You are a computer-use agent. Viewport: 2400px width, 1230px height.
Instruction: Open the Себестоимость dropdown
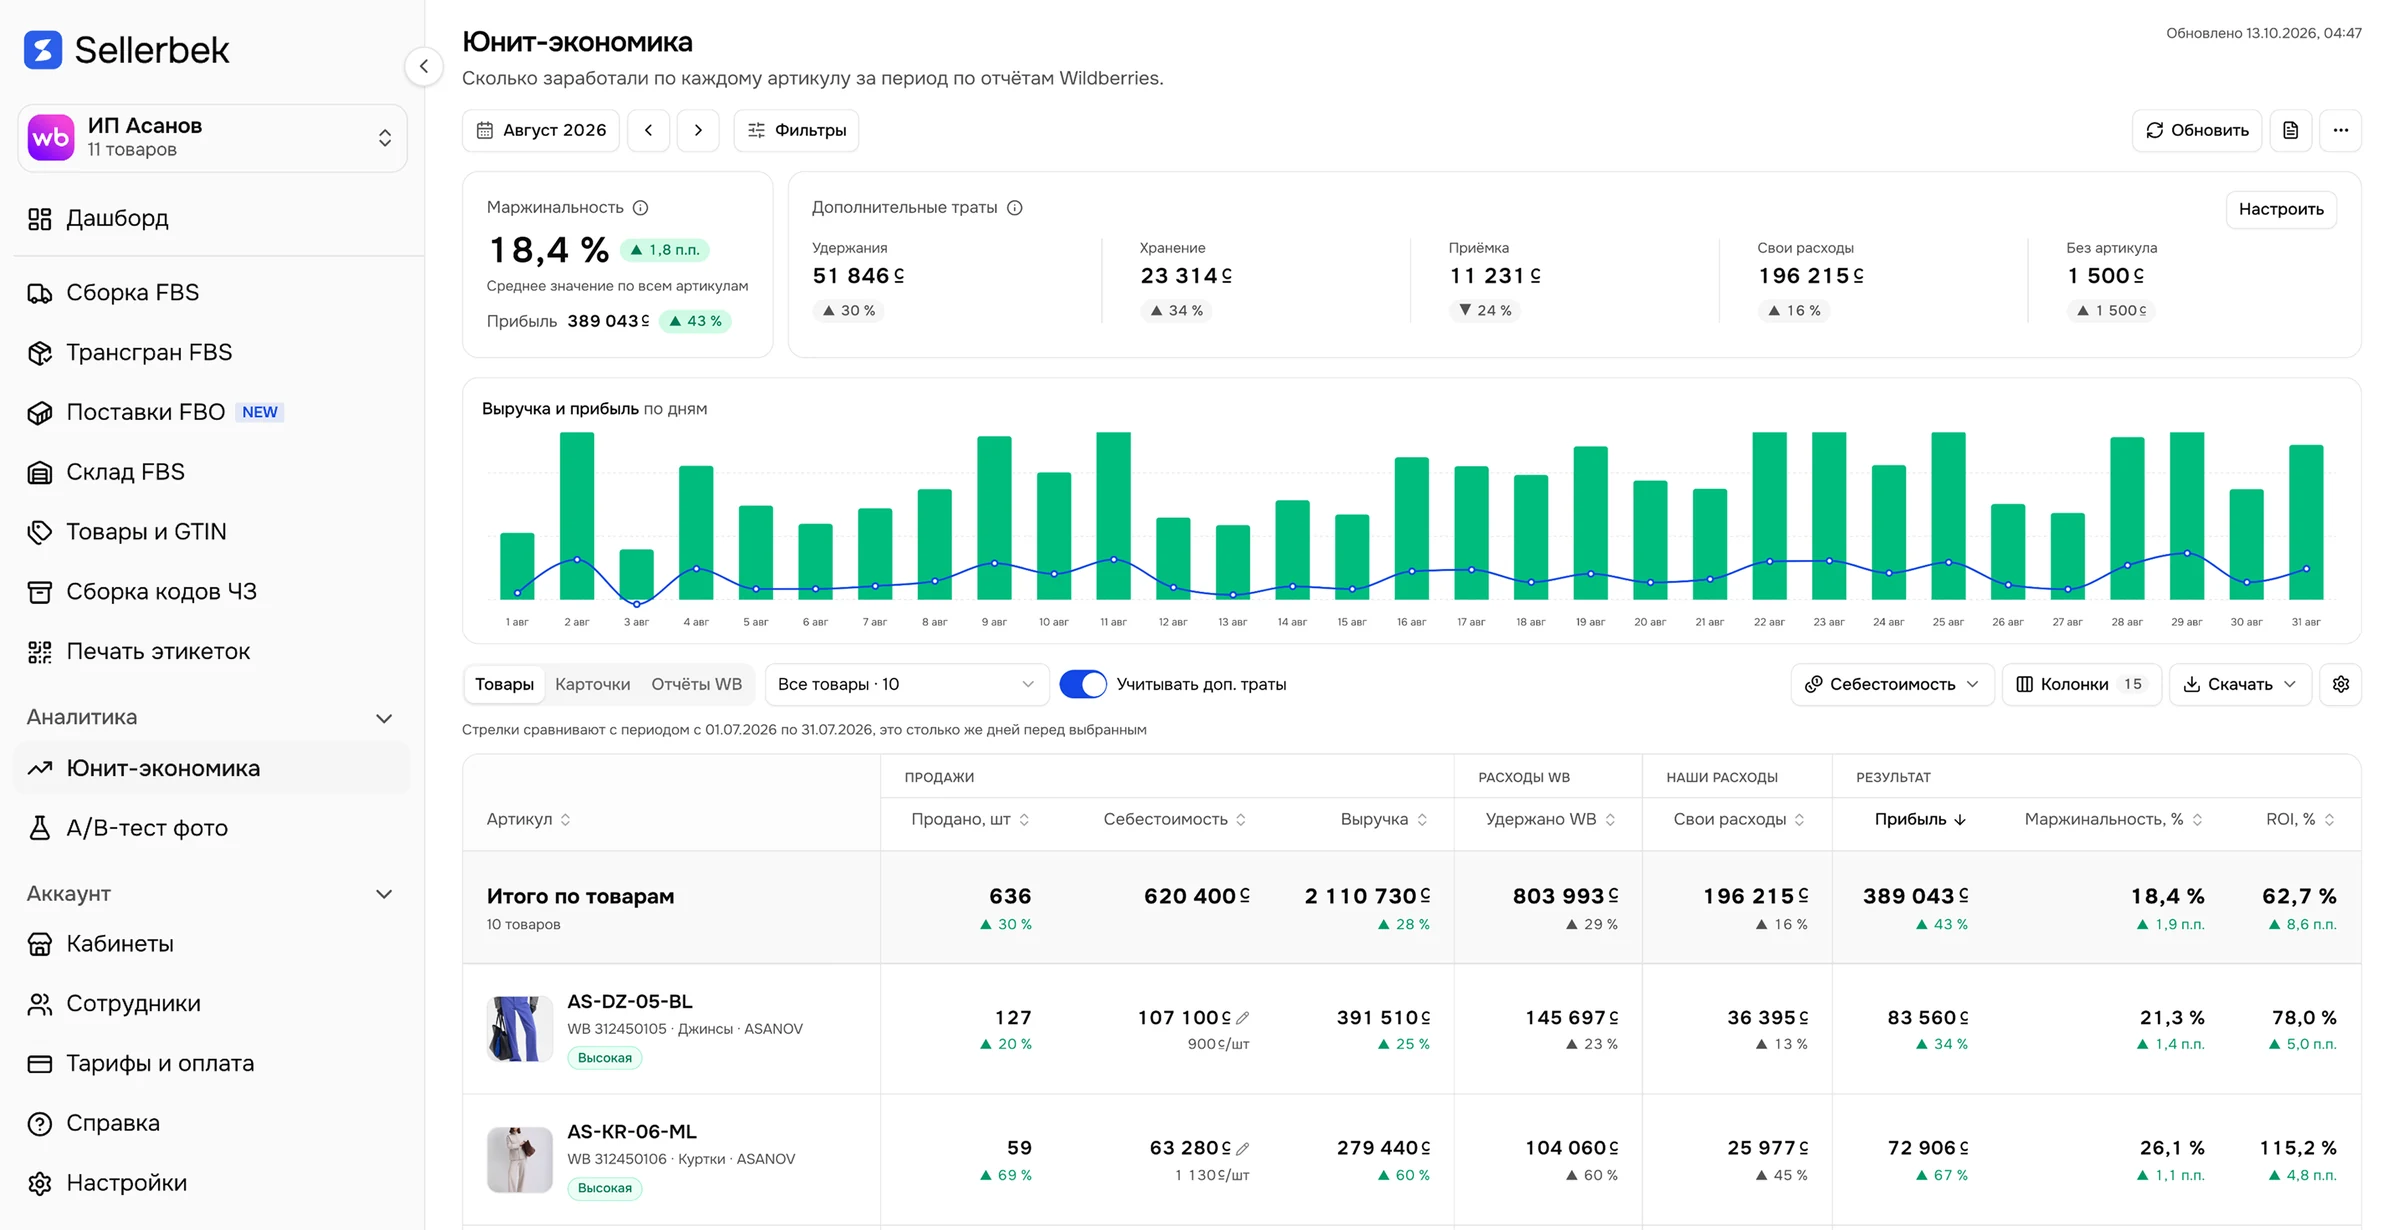point(1892,684)
